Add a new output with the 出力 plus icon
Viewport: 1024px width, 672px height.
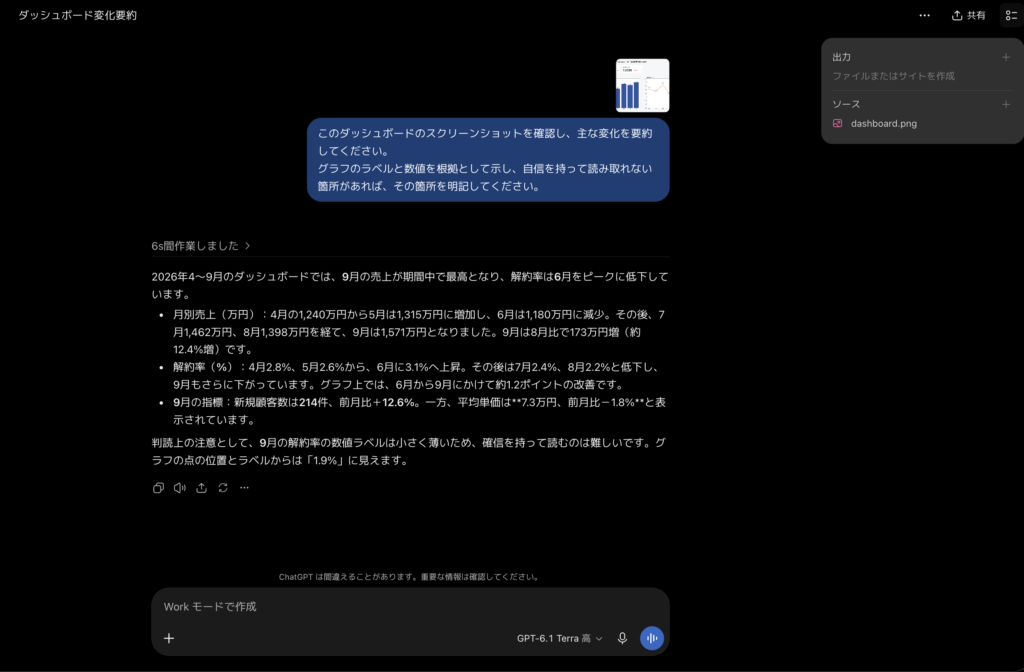tap(1006, 57)
